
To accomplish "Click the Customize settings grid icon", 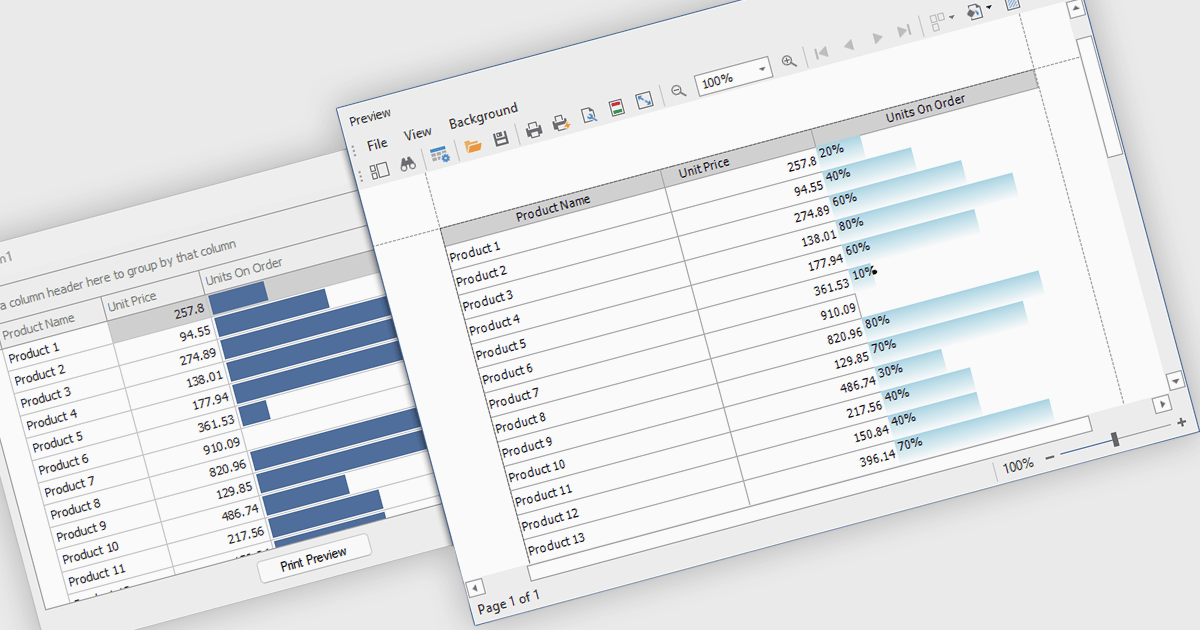I will point(439,154).
